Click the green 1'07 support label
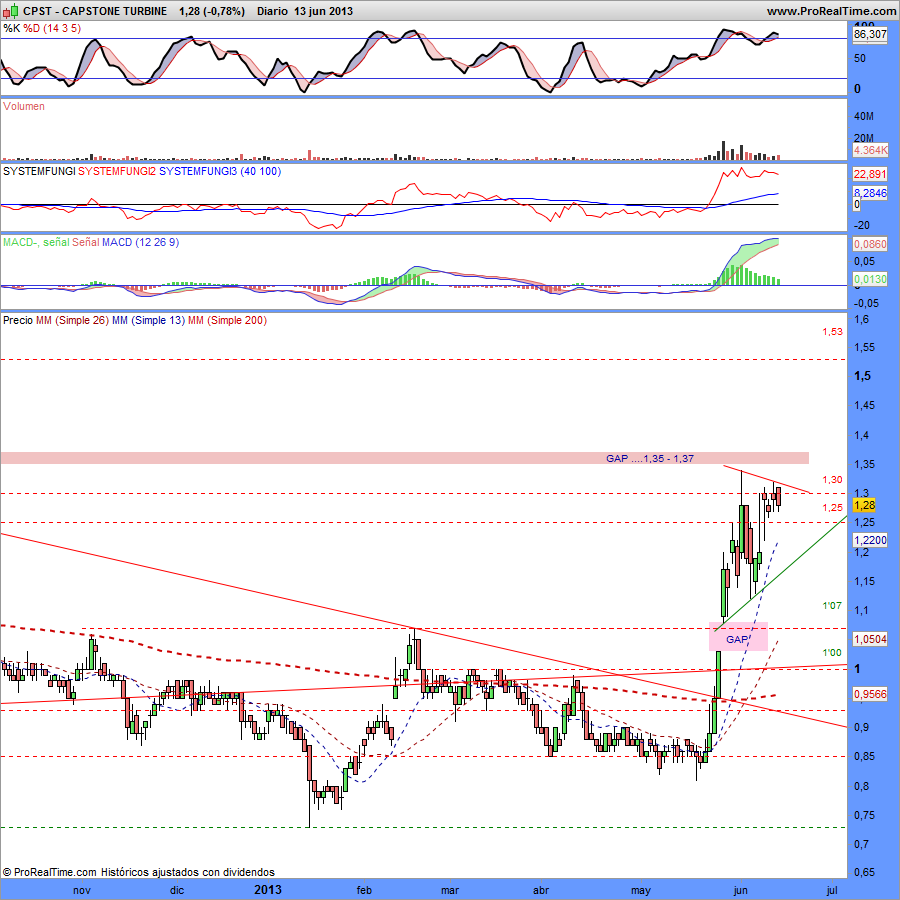900x900 pixels. pyautogui.click(x=832, y=606)
